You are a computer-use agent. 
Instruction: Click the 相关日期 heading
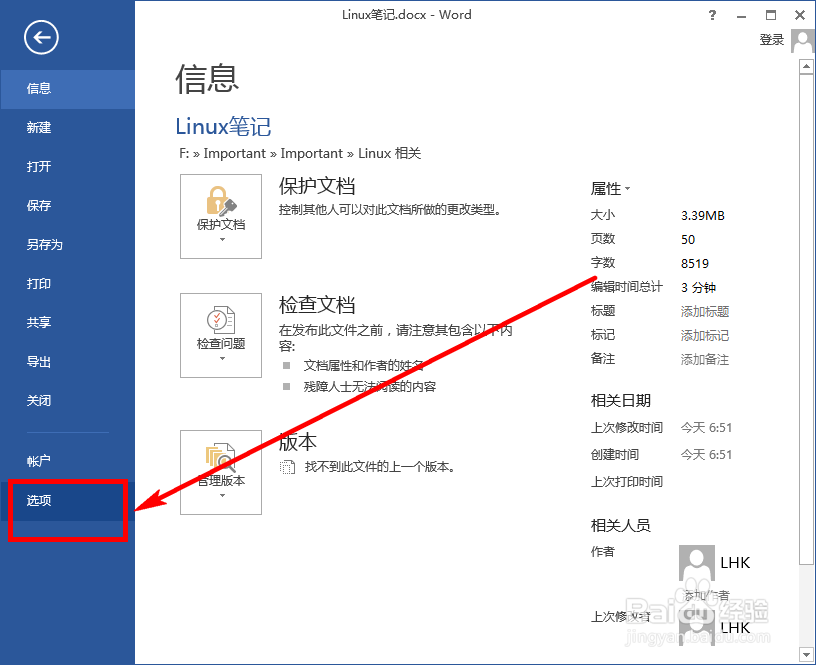tap(621, 401)
